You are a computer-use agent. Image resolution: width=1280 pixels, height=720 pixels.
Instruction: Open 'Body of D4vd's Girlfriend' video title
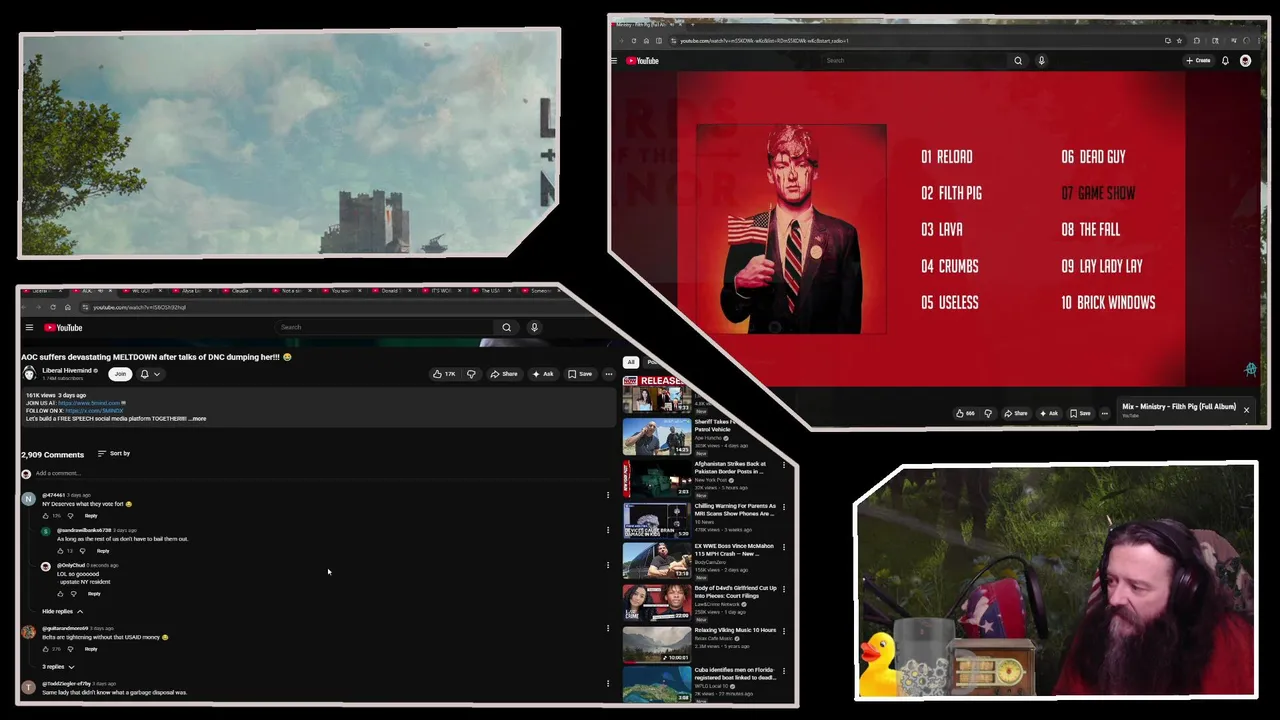(735, 592)
